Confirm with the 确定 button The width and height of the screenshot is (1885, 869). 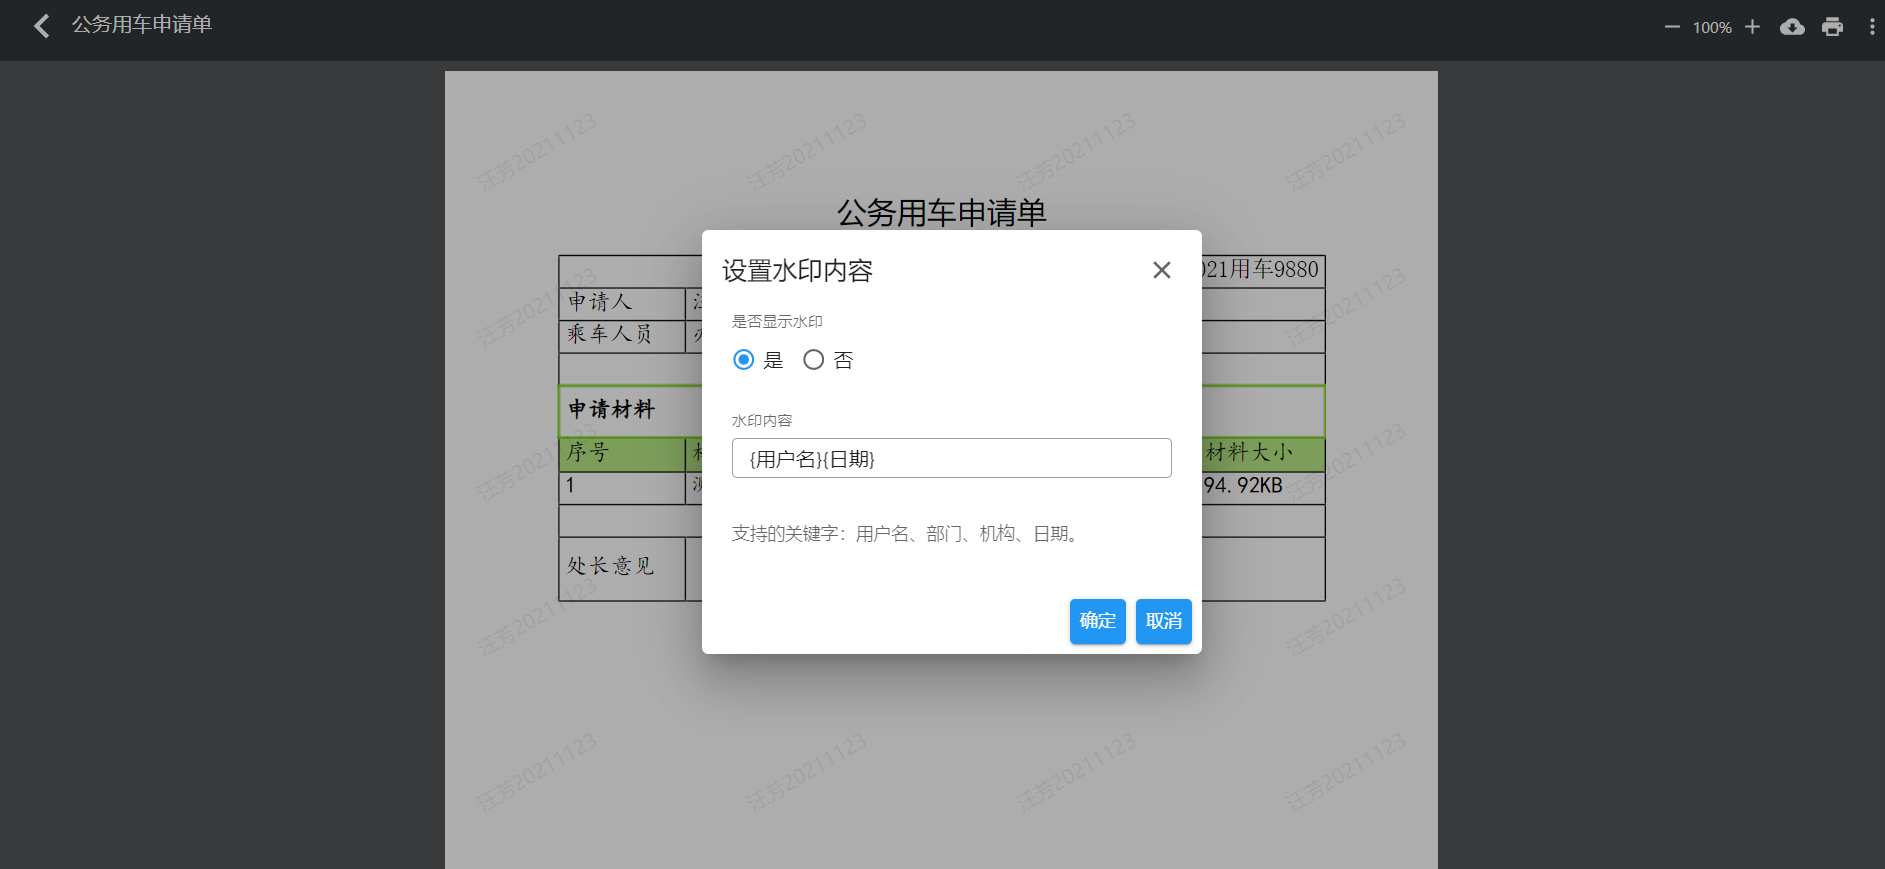click(1097, 621)
